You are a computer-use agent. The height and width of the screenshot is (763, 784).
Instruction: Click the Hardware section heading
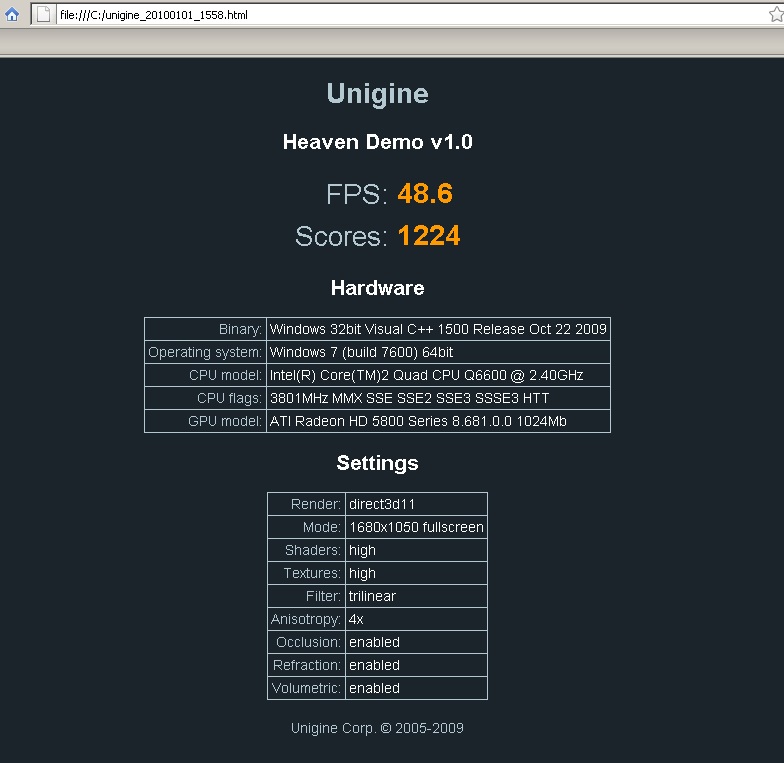pos(378,288)
